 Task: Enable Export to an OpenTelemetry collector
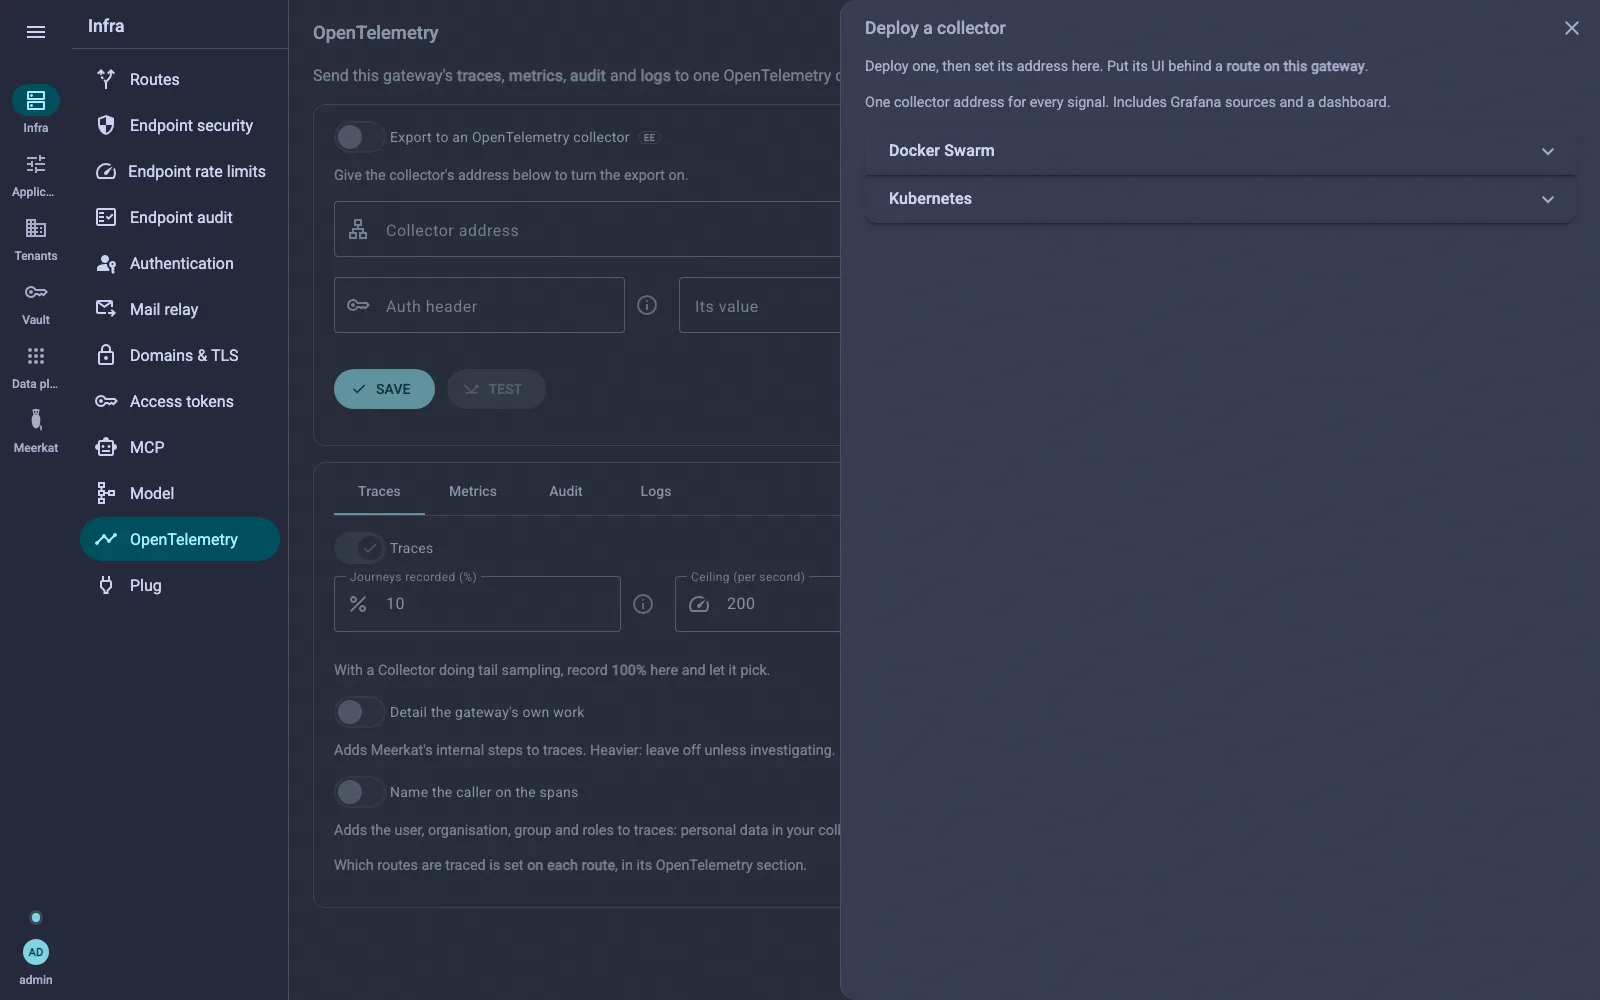pyautogui.click(x=358, y=137)
